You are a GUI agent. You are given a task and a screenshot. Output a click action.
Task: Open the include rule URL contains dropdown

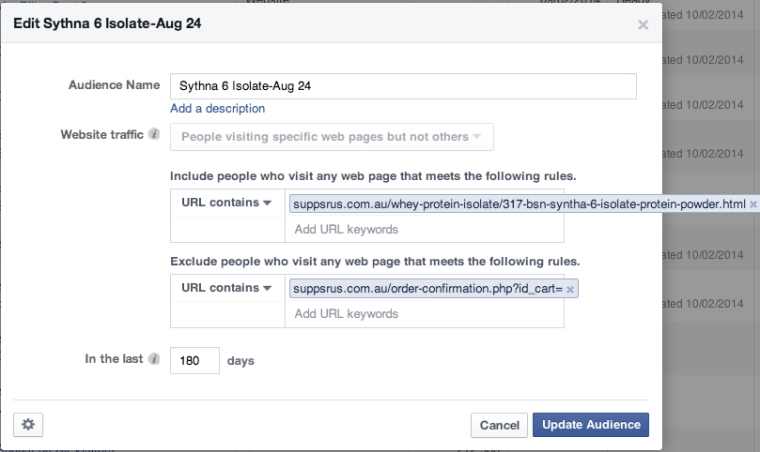point(227,203)
